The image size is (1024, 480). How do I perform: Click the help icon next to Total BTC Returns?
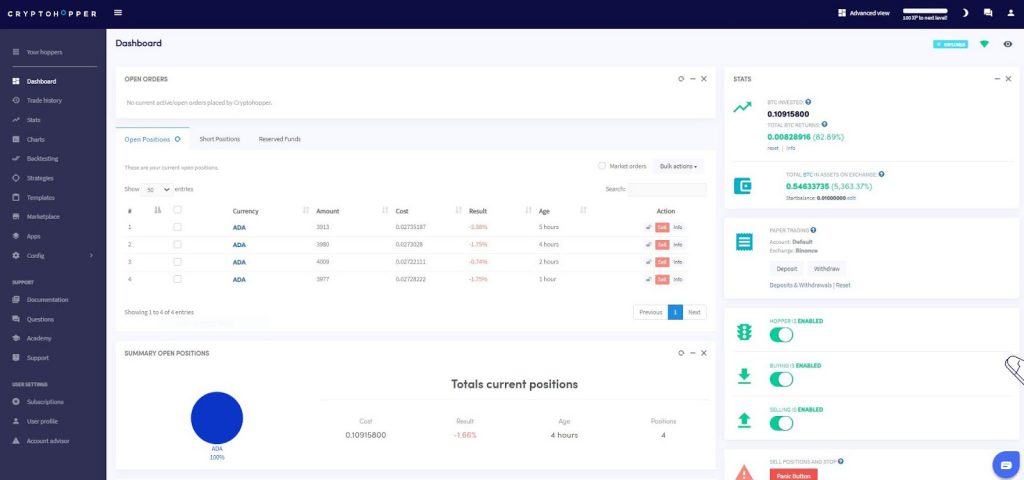[824, 124]
